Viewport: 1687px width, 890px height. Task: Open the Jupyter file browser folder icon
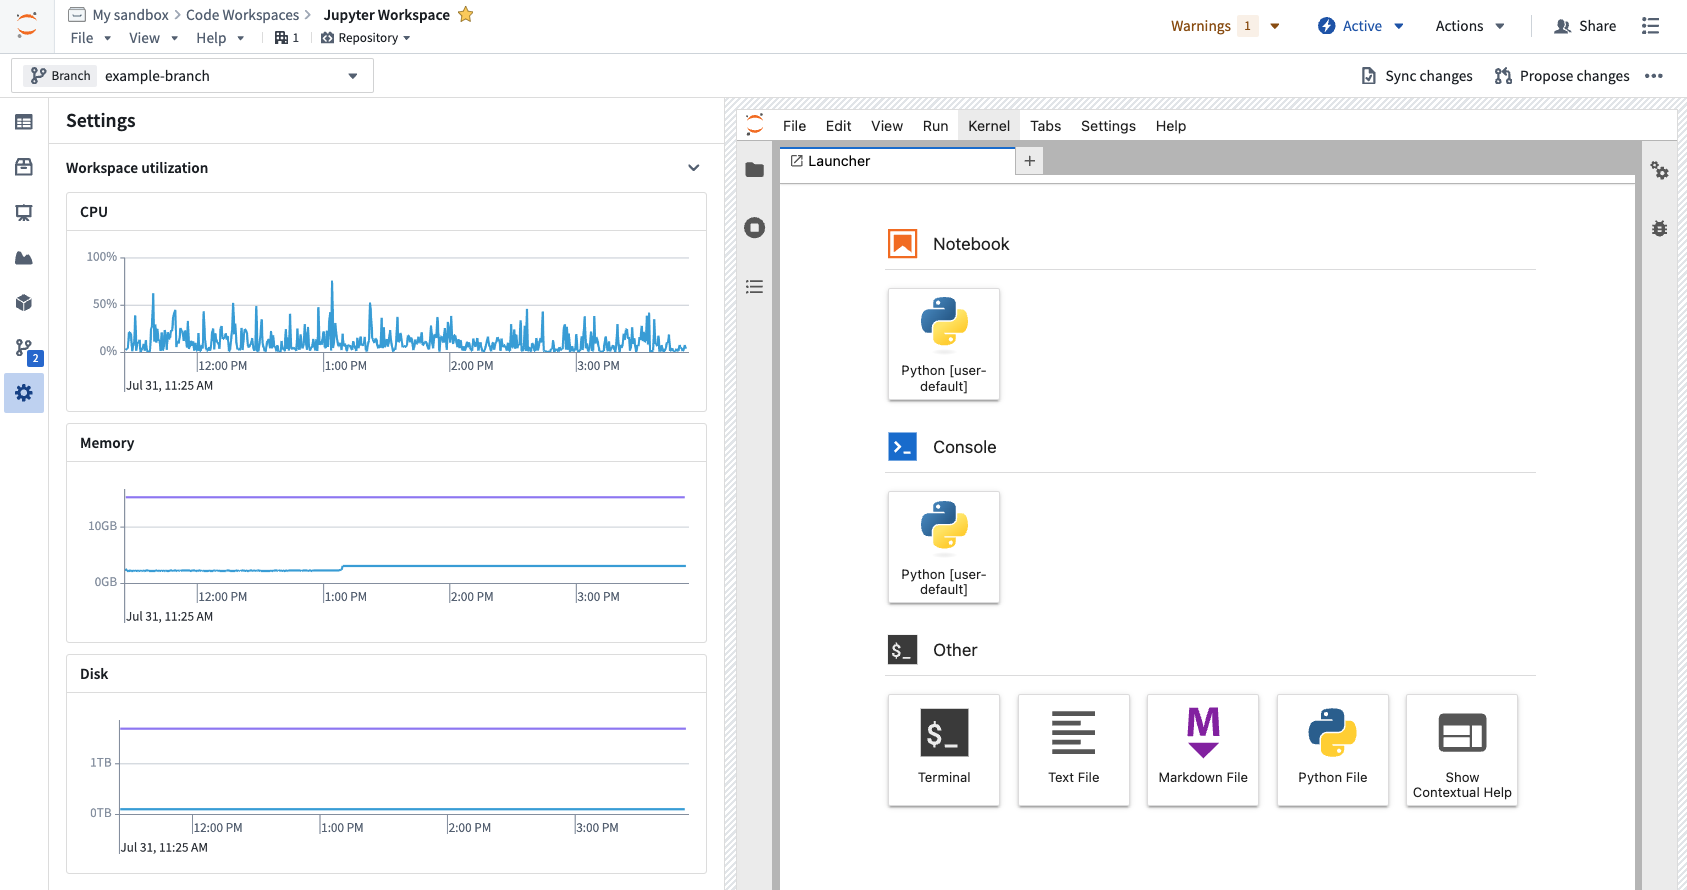755,170
